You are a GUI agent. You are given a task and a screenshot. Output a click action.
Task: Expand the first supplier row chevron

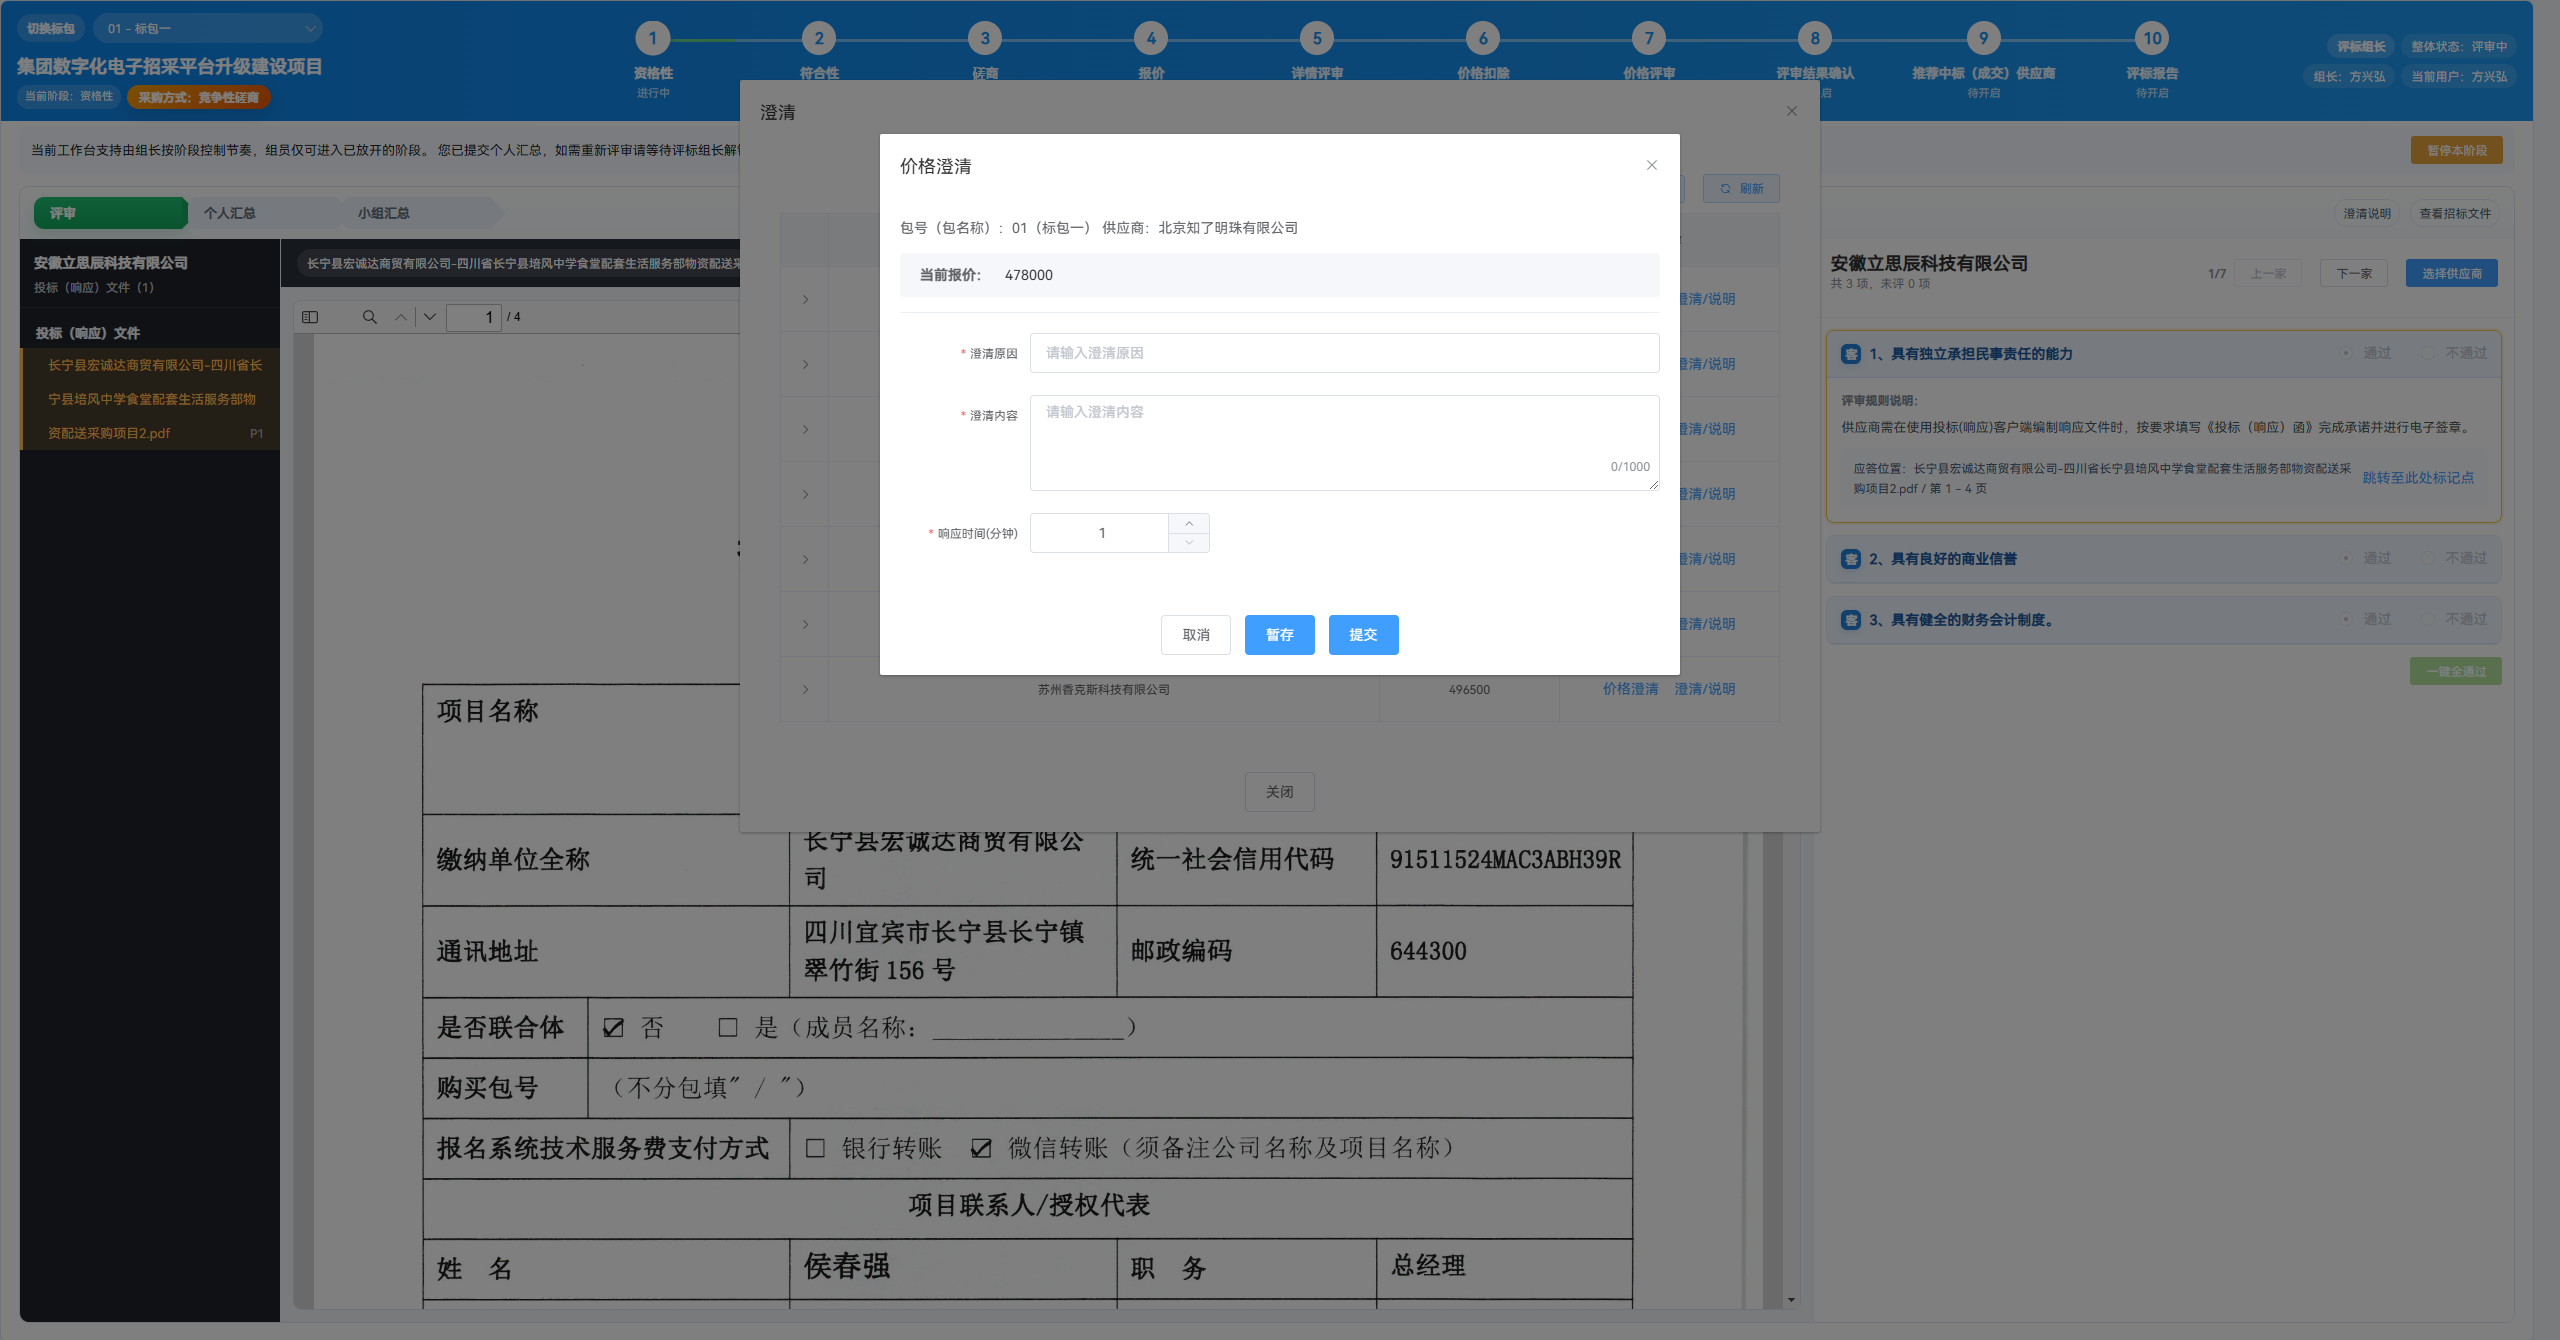click(x=805, y=299)
